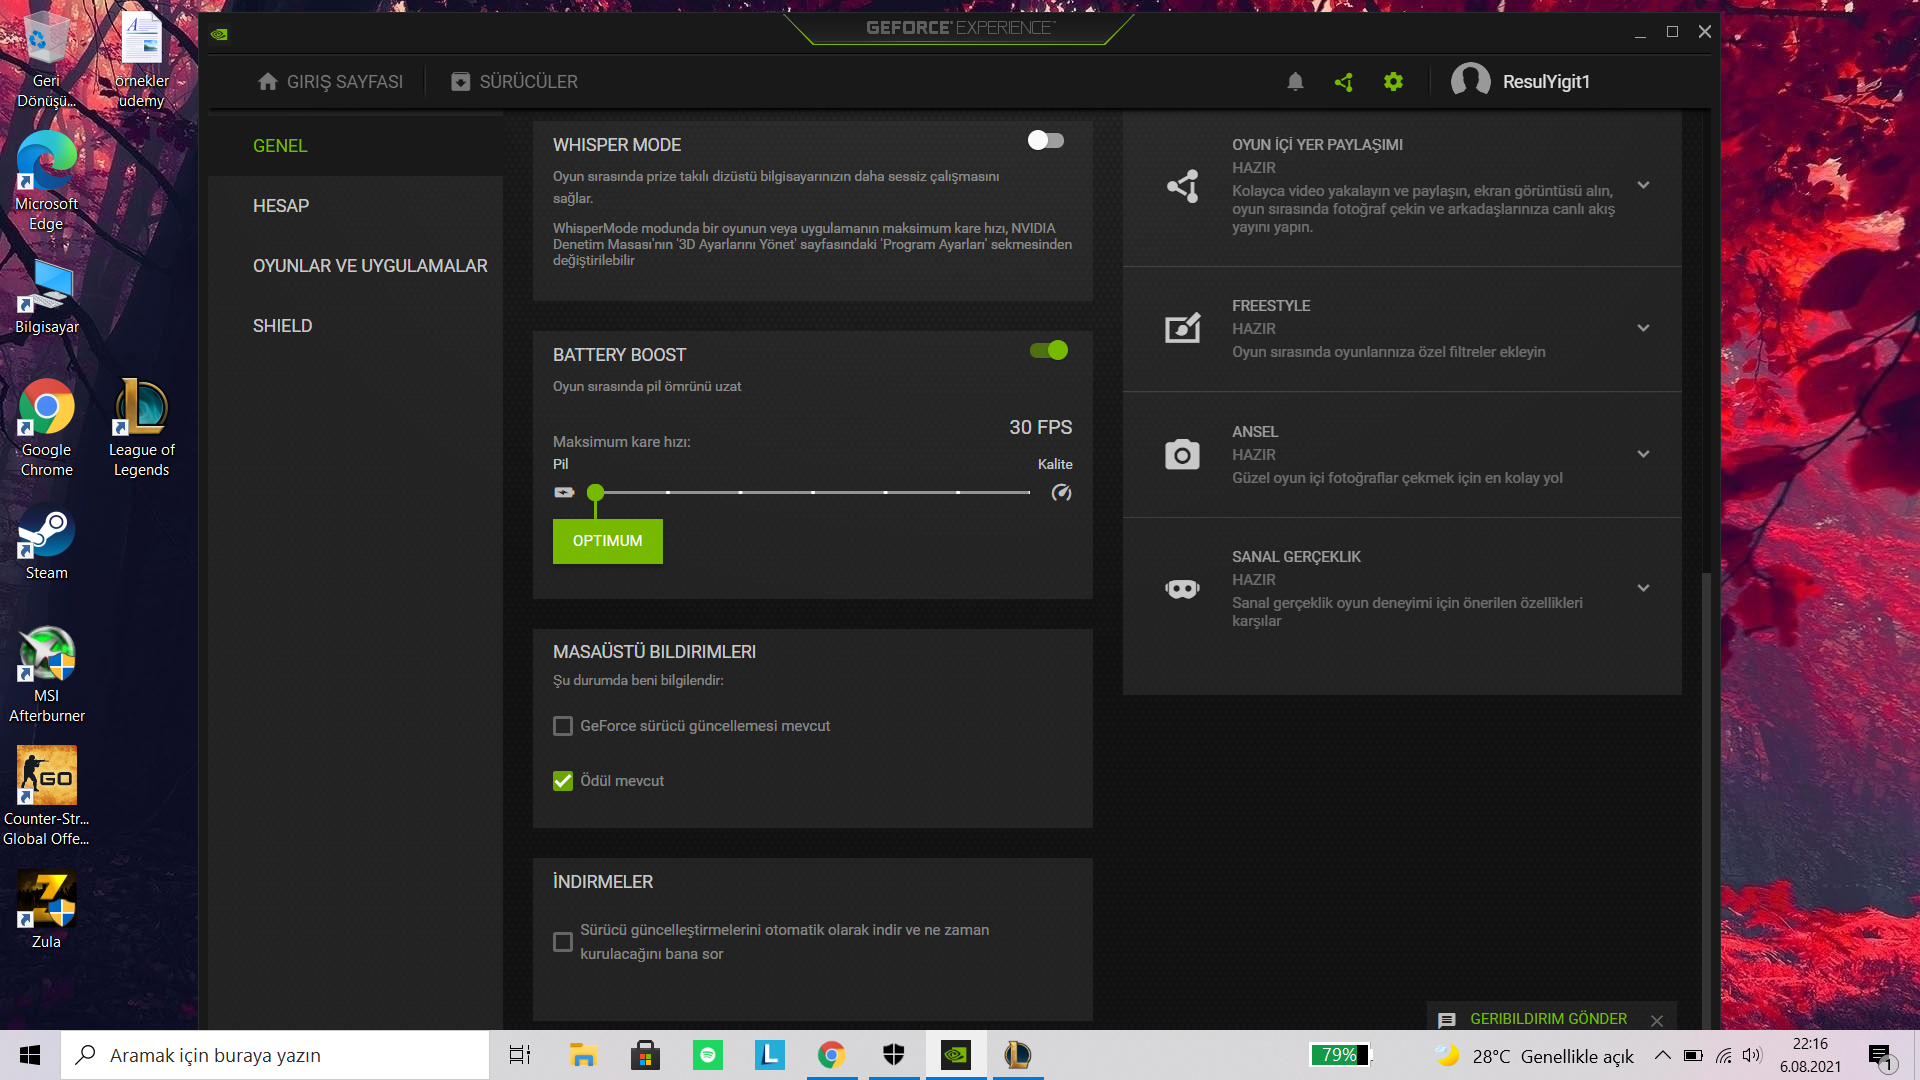The image size is (1920, 1080).
Task: Uncheck the Ödül mevcut checkbox
Action: tap(563, 781)
